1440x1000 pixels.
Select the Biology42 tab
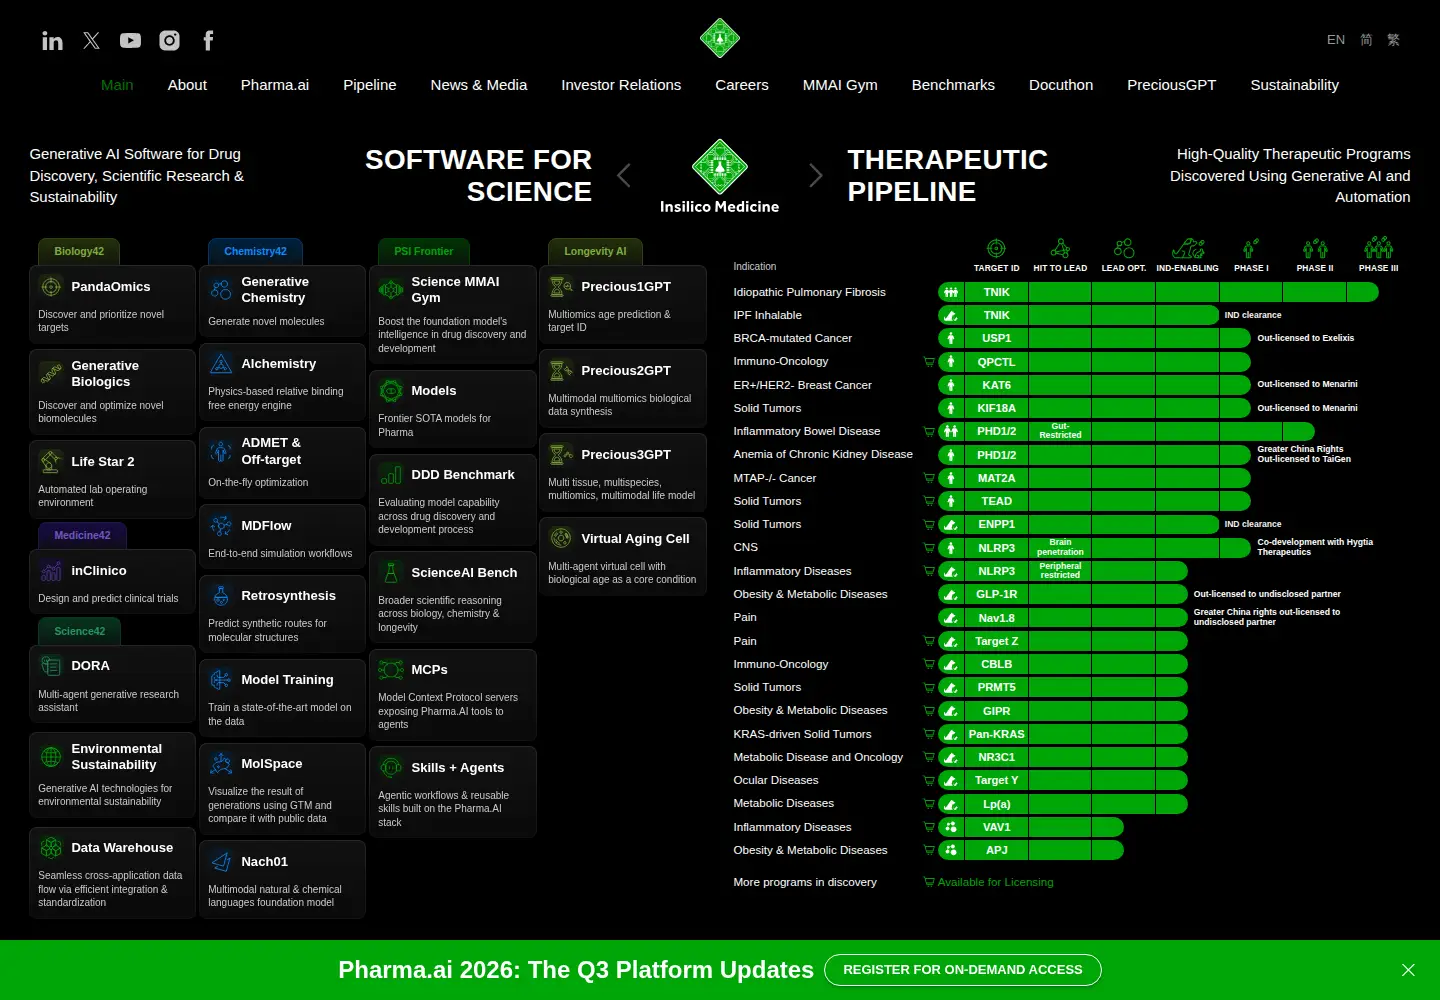79,252
